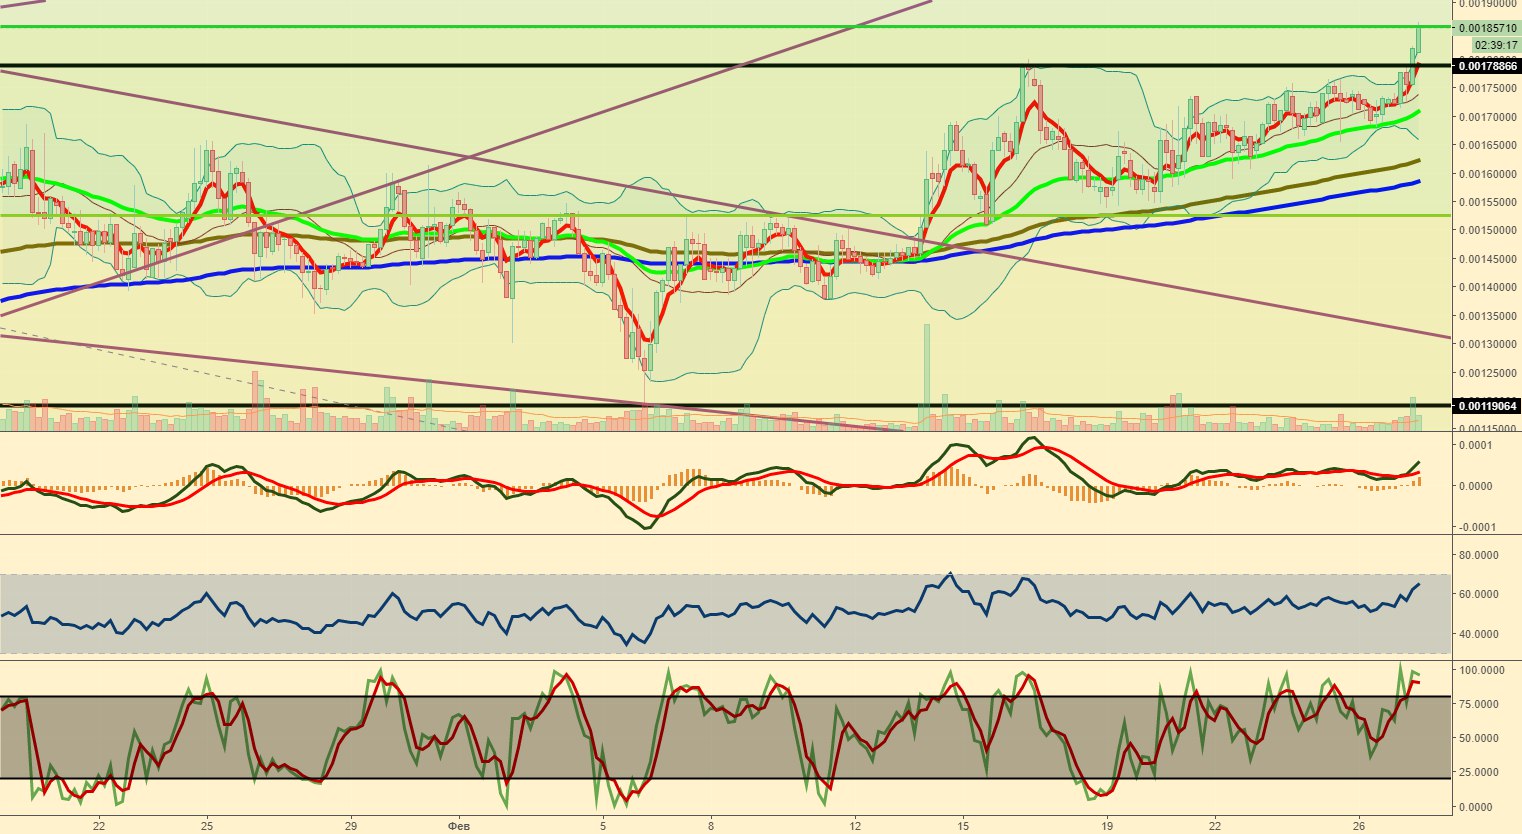Click the 0.00160000 price axis tick
This screenshot has height=834, width=1522.
[x=1488, y=174]
